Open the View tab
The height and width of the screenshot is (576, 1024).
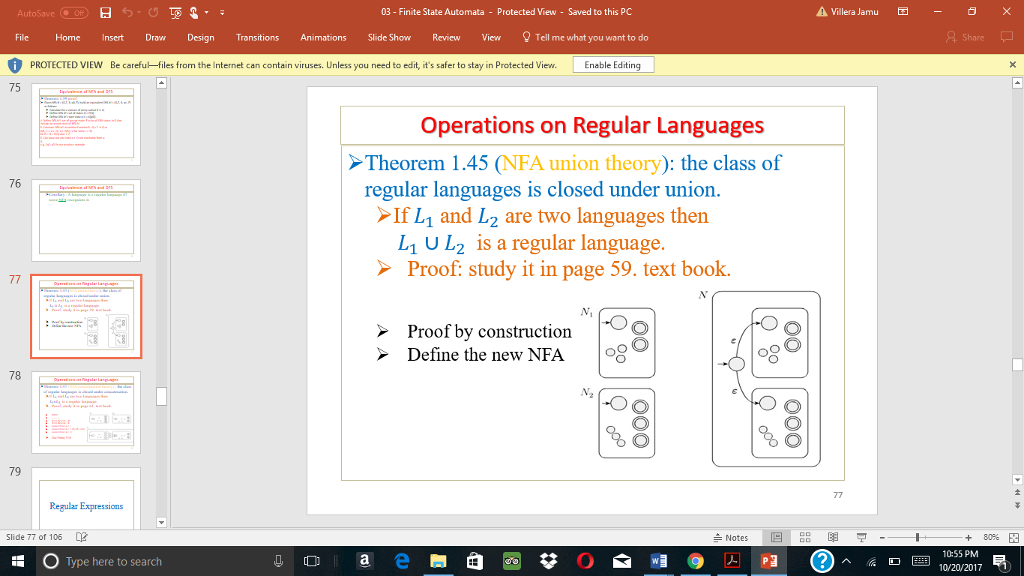click(491, 37)
